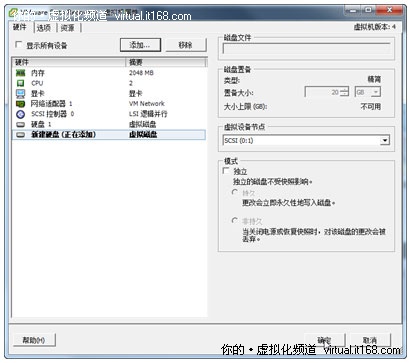The image size is (409, 363).
Task: Click the CPU device icon
Action: [21, 83]
